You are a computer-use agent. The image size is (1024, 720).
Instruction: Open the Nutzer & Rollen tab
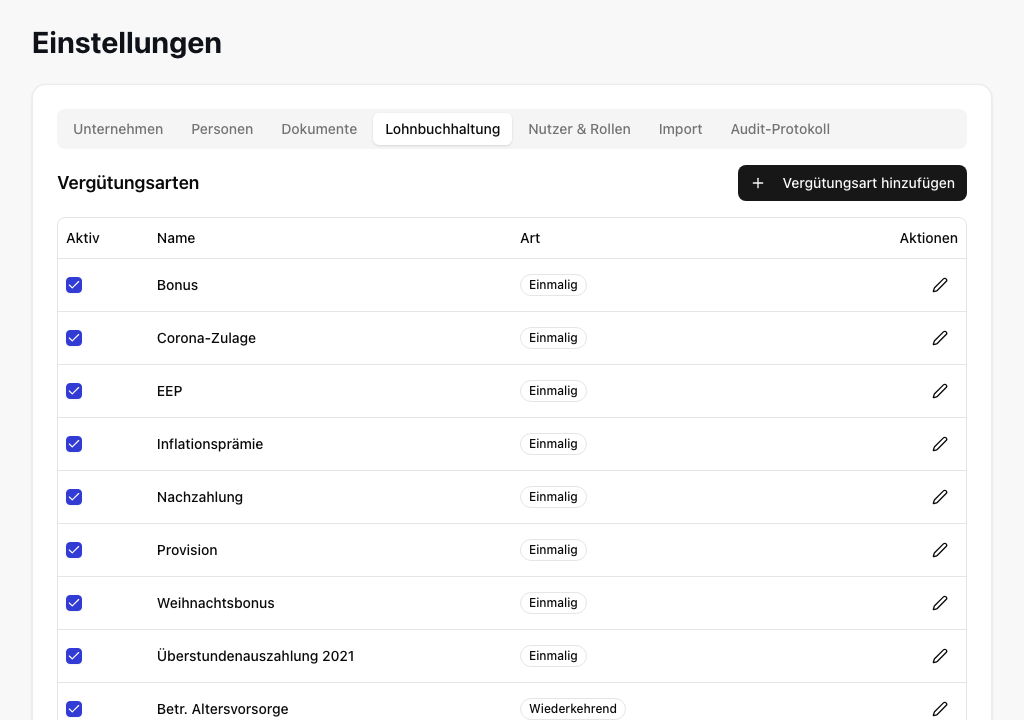pyautogui.click(x=579, y=129)
